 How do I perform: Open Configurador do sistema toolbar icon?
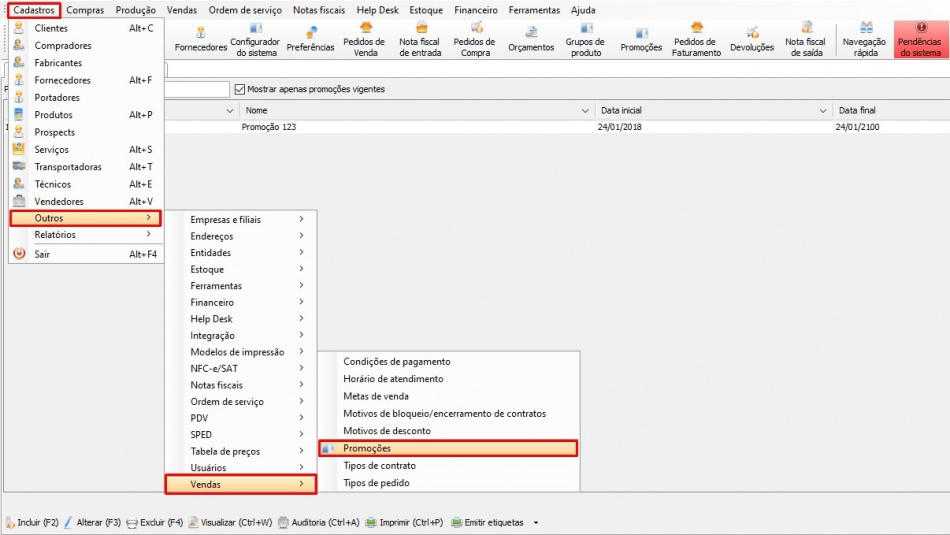click(x=255, y=39)
